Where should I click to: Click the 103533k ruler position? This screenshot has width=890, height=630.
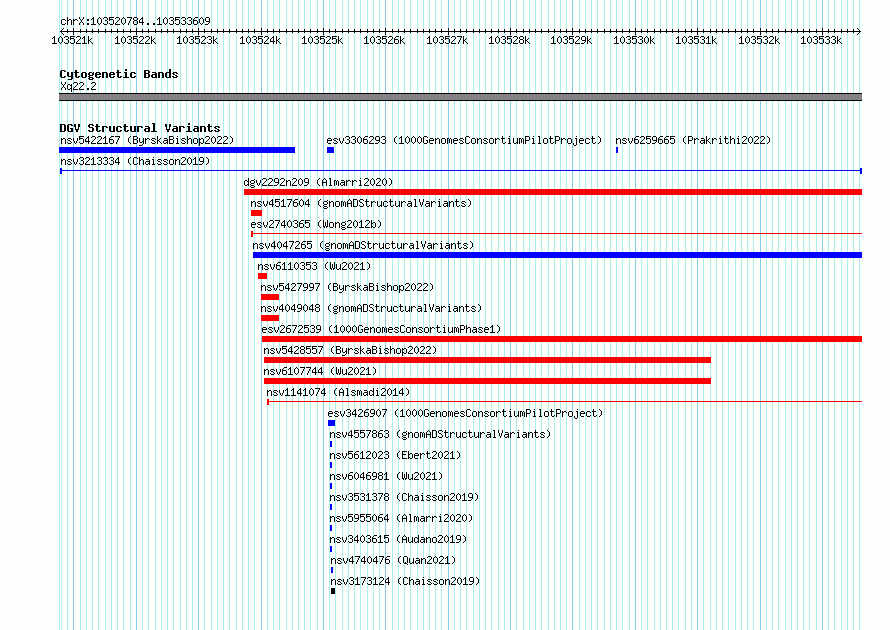tap(821, 40)
